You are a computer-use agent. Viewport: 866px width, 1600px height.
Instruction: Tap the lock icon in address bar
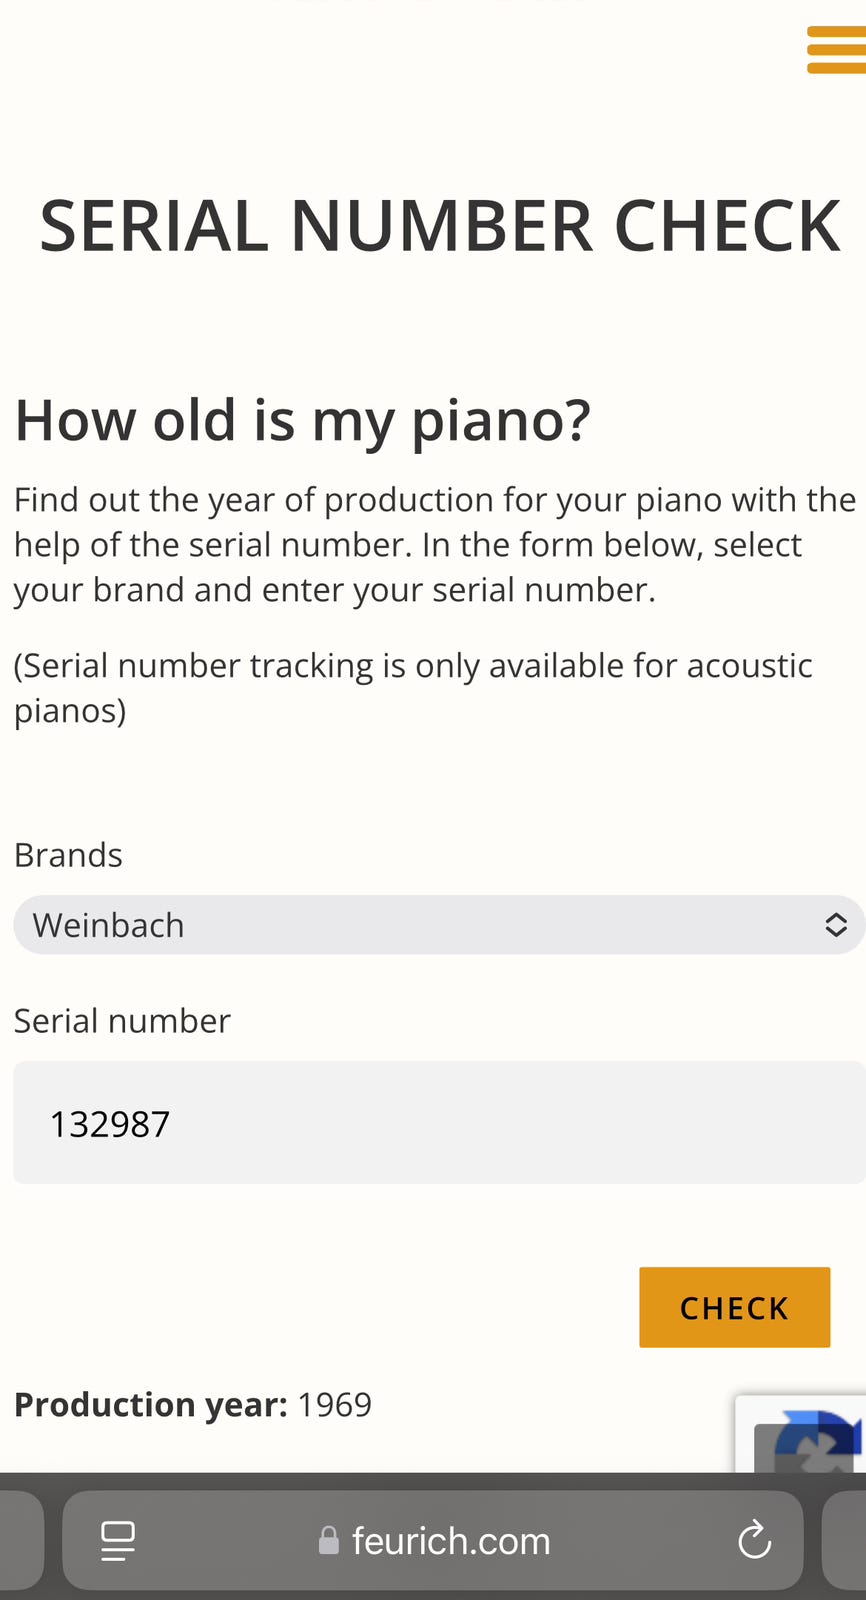328,1541
